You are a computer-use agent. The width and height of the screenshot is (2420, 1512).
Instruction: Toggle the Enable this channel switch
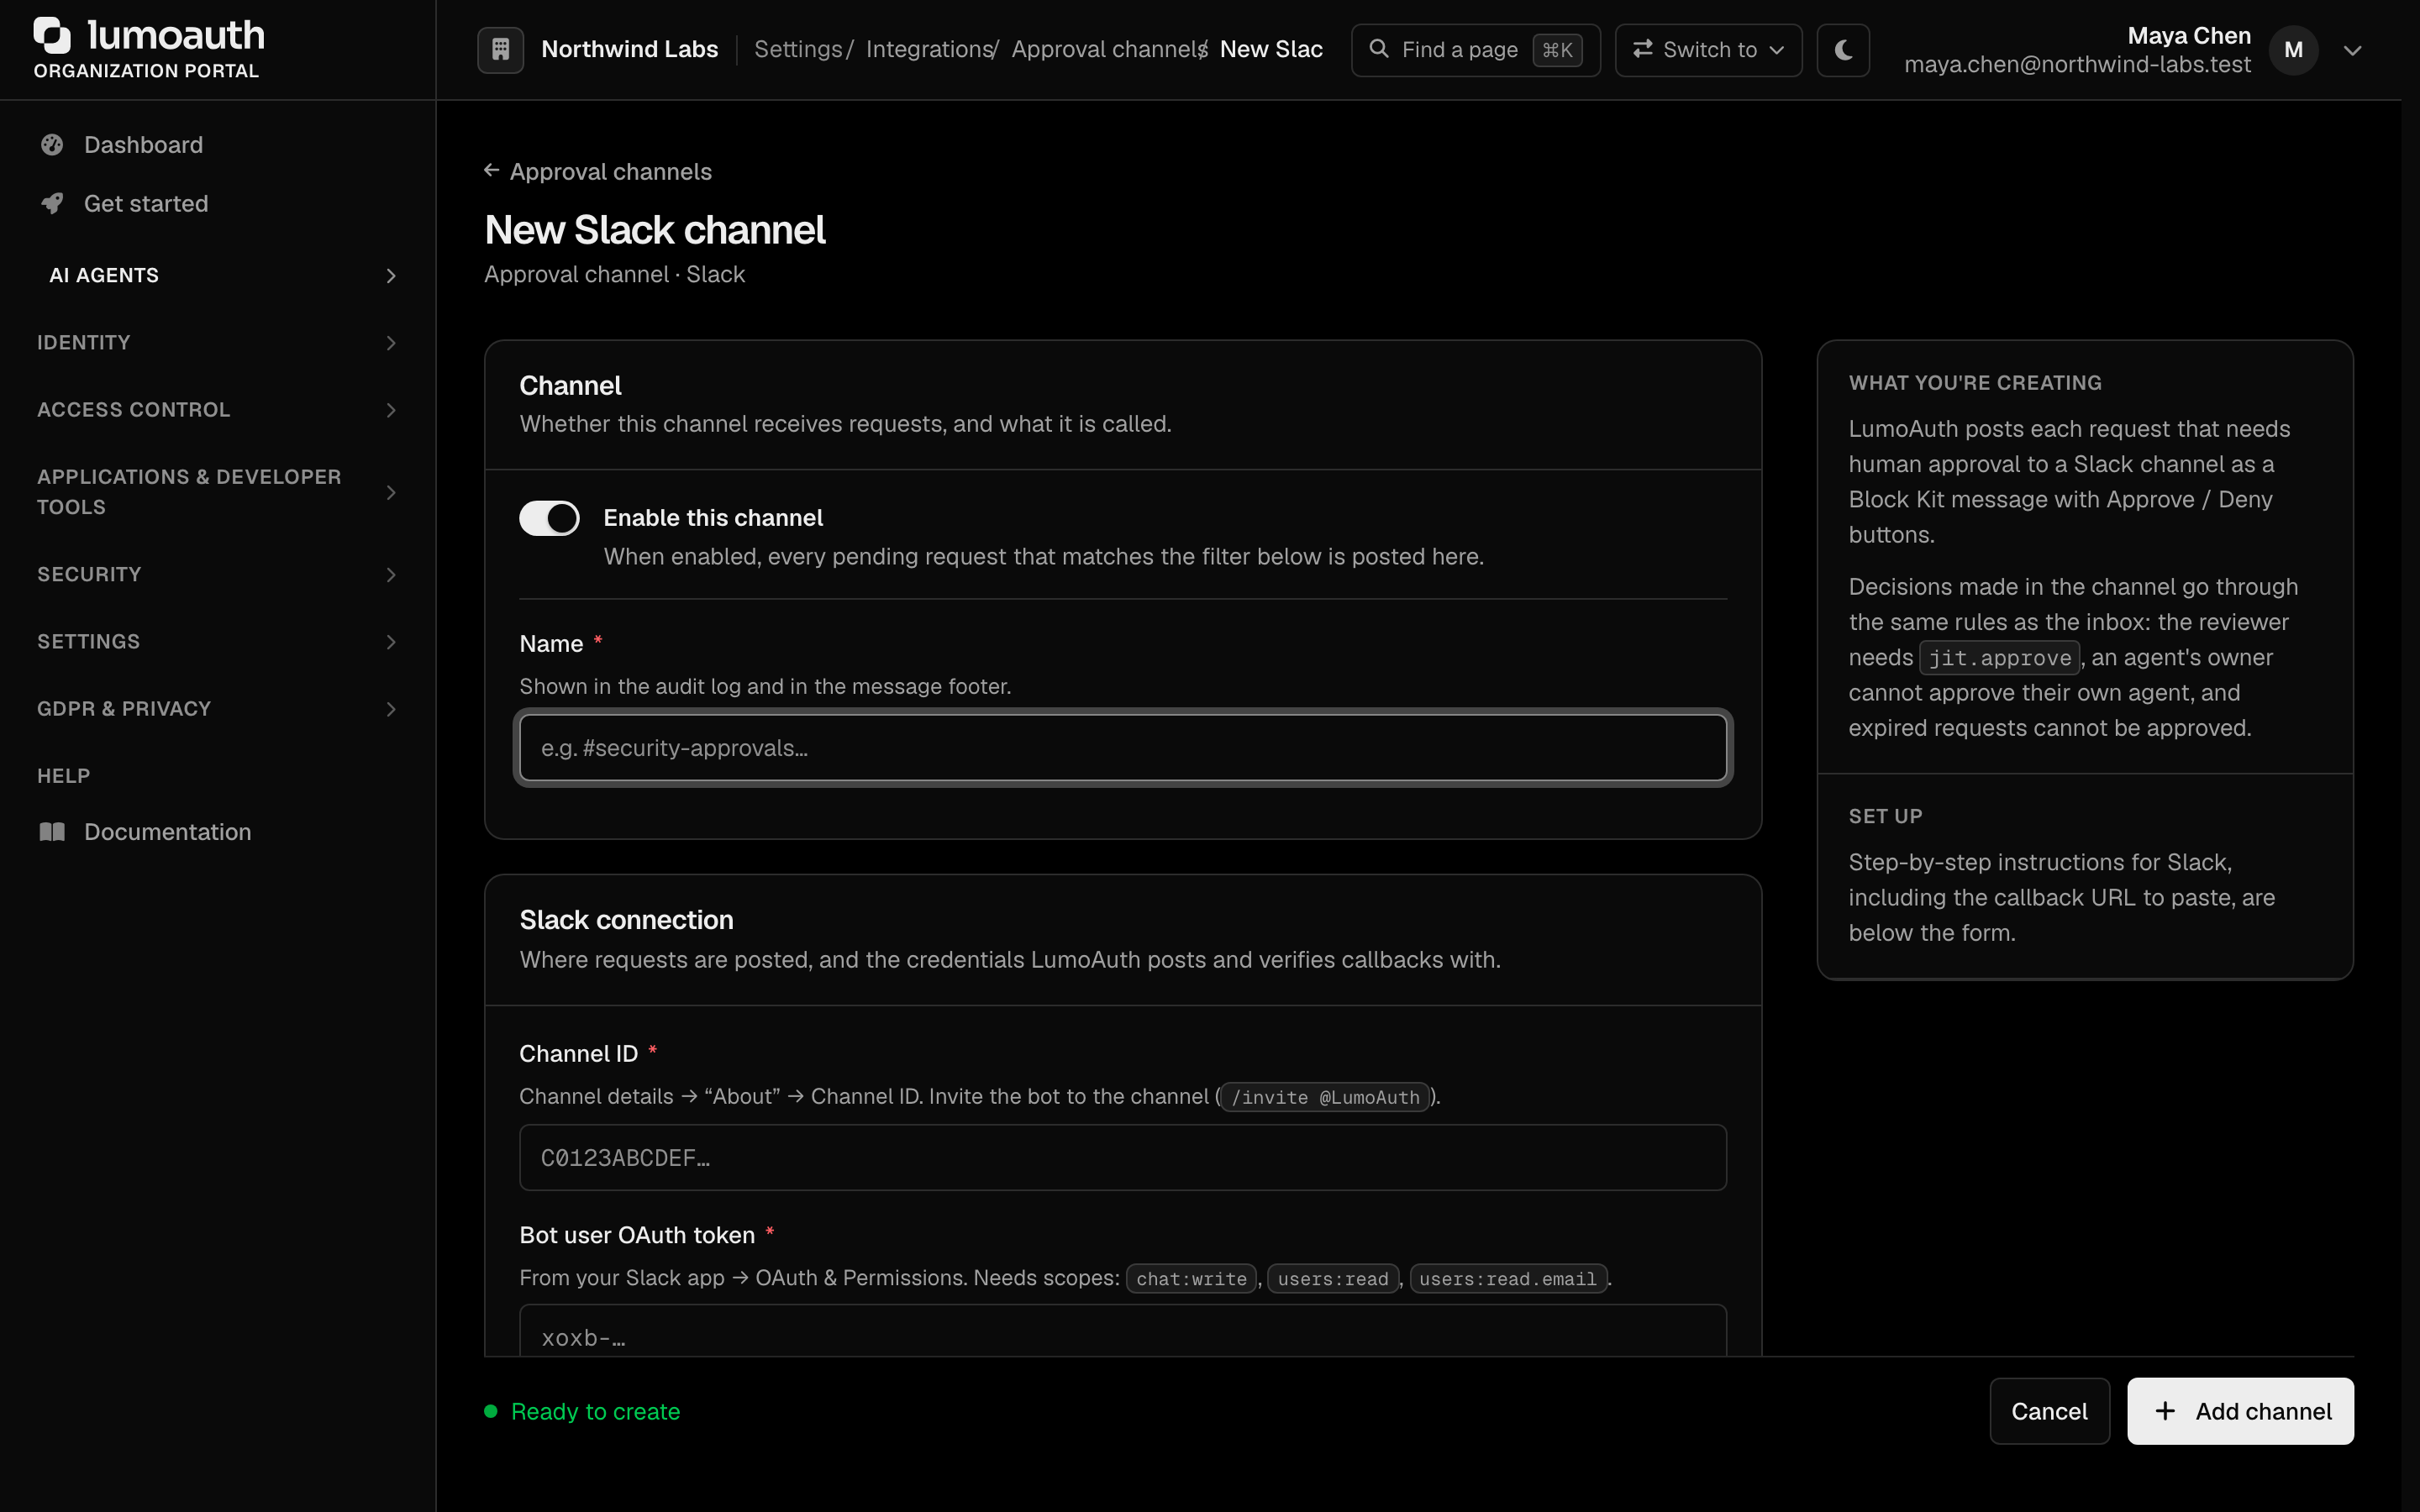549,518
